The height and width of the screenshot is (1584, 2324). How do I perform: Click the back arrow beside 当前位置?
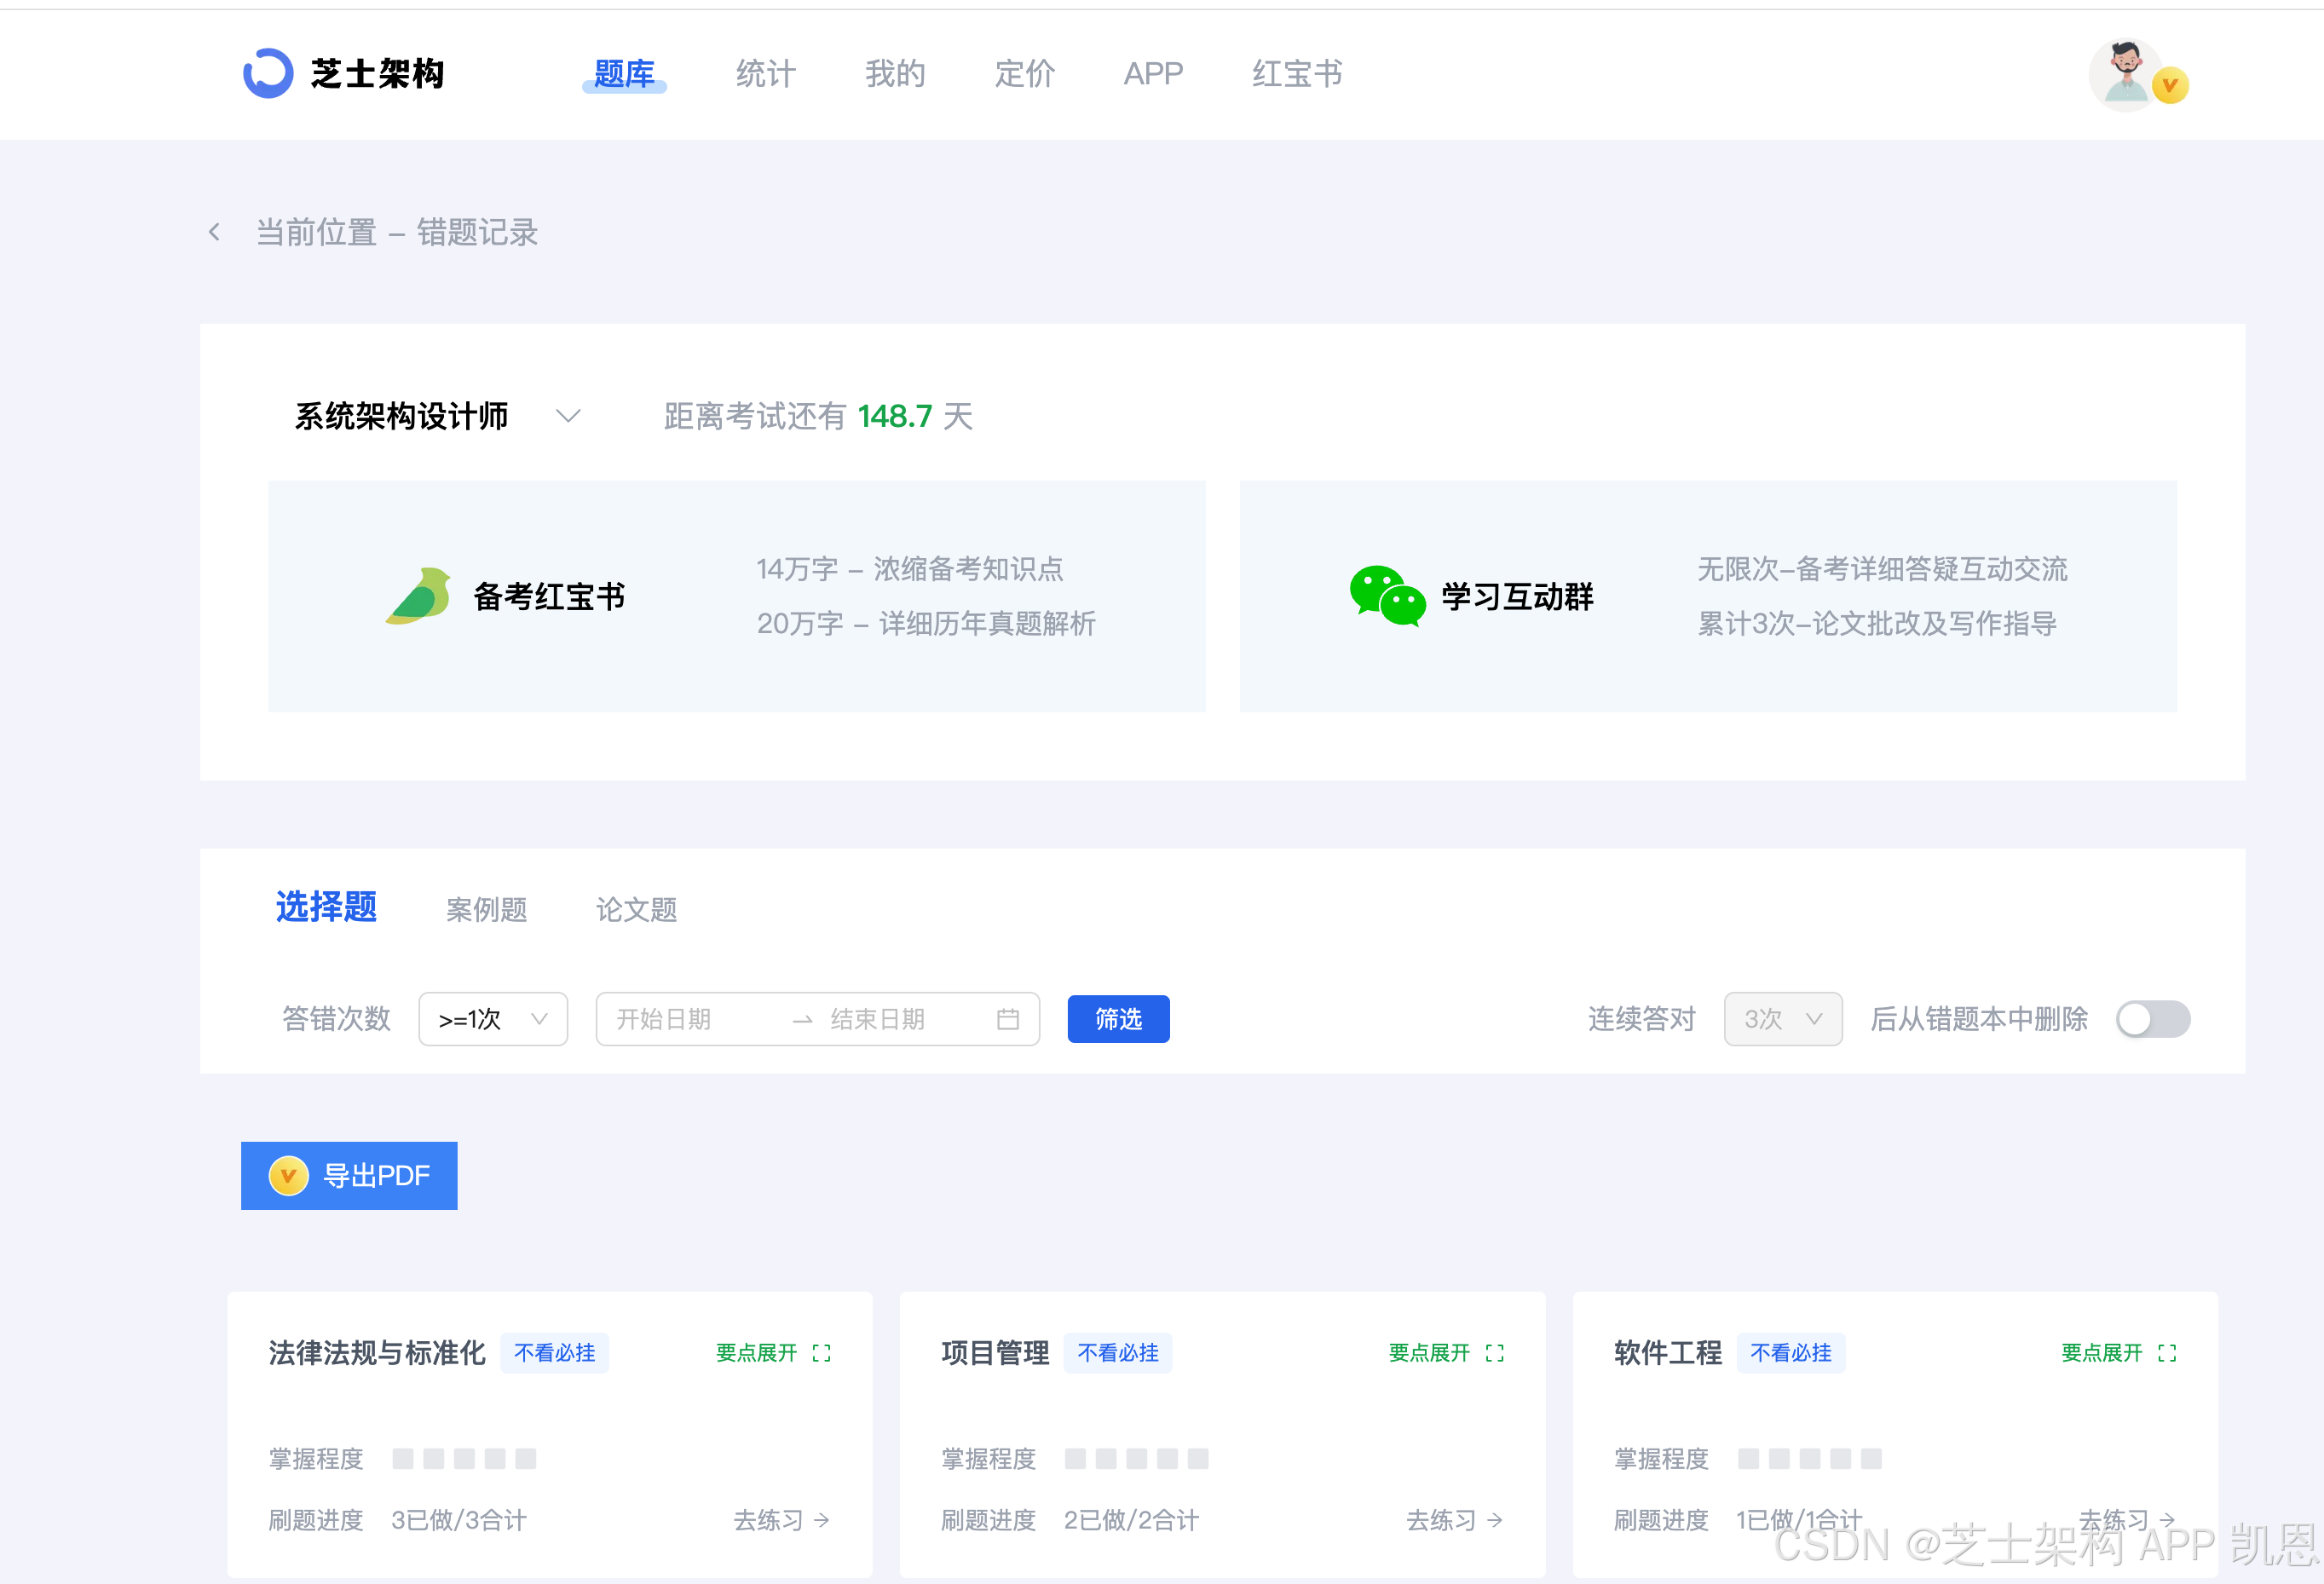(x=214, y=232)
